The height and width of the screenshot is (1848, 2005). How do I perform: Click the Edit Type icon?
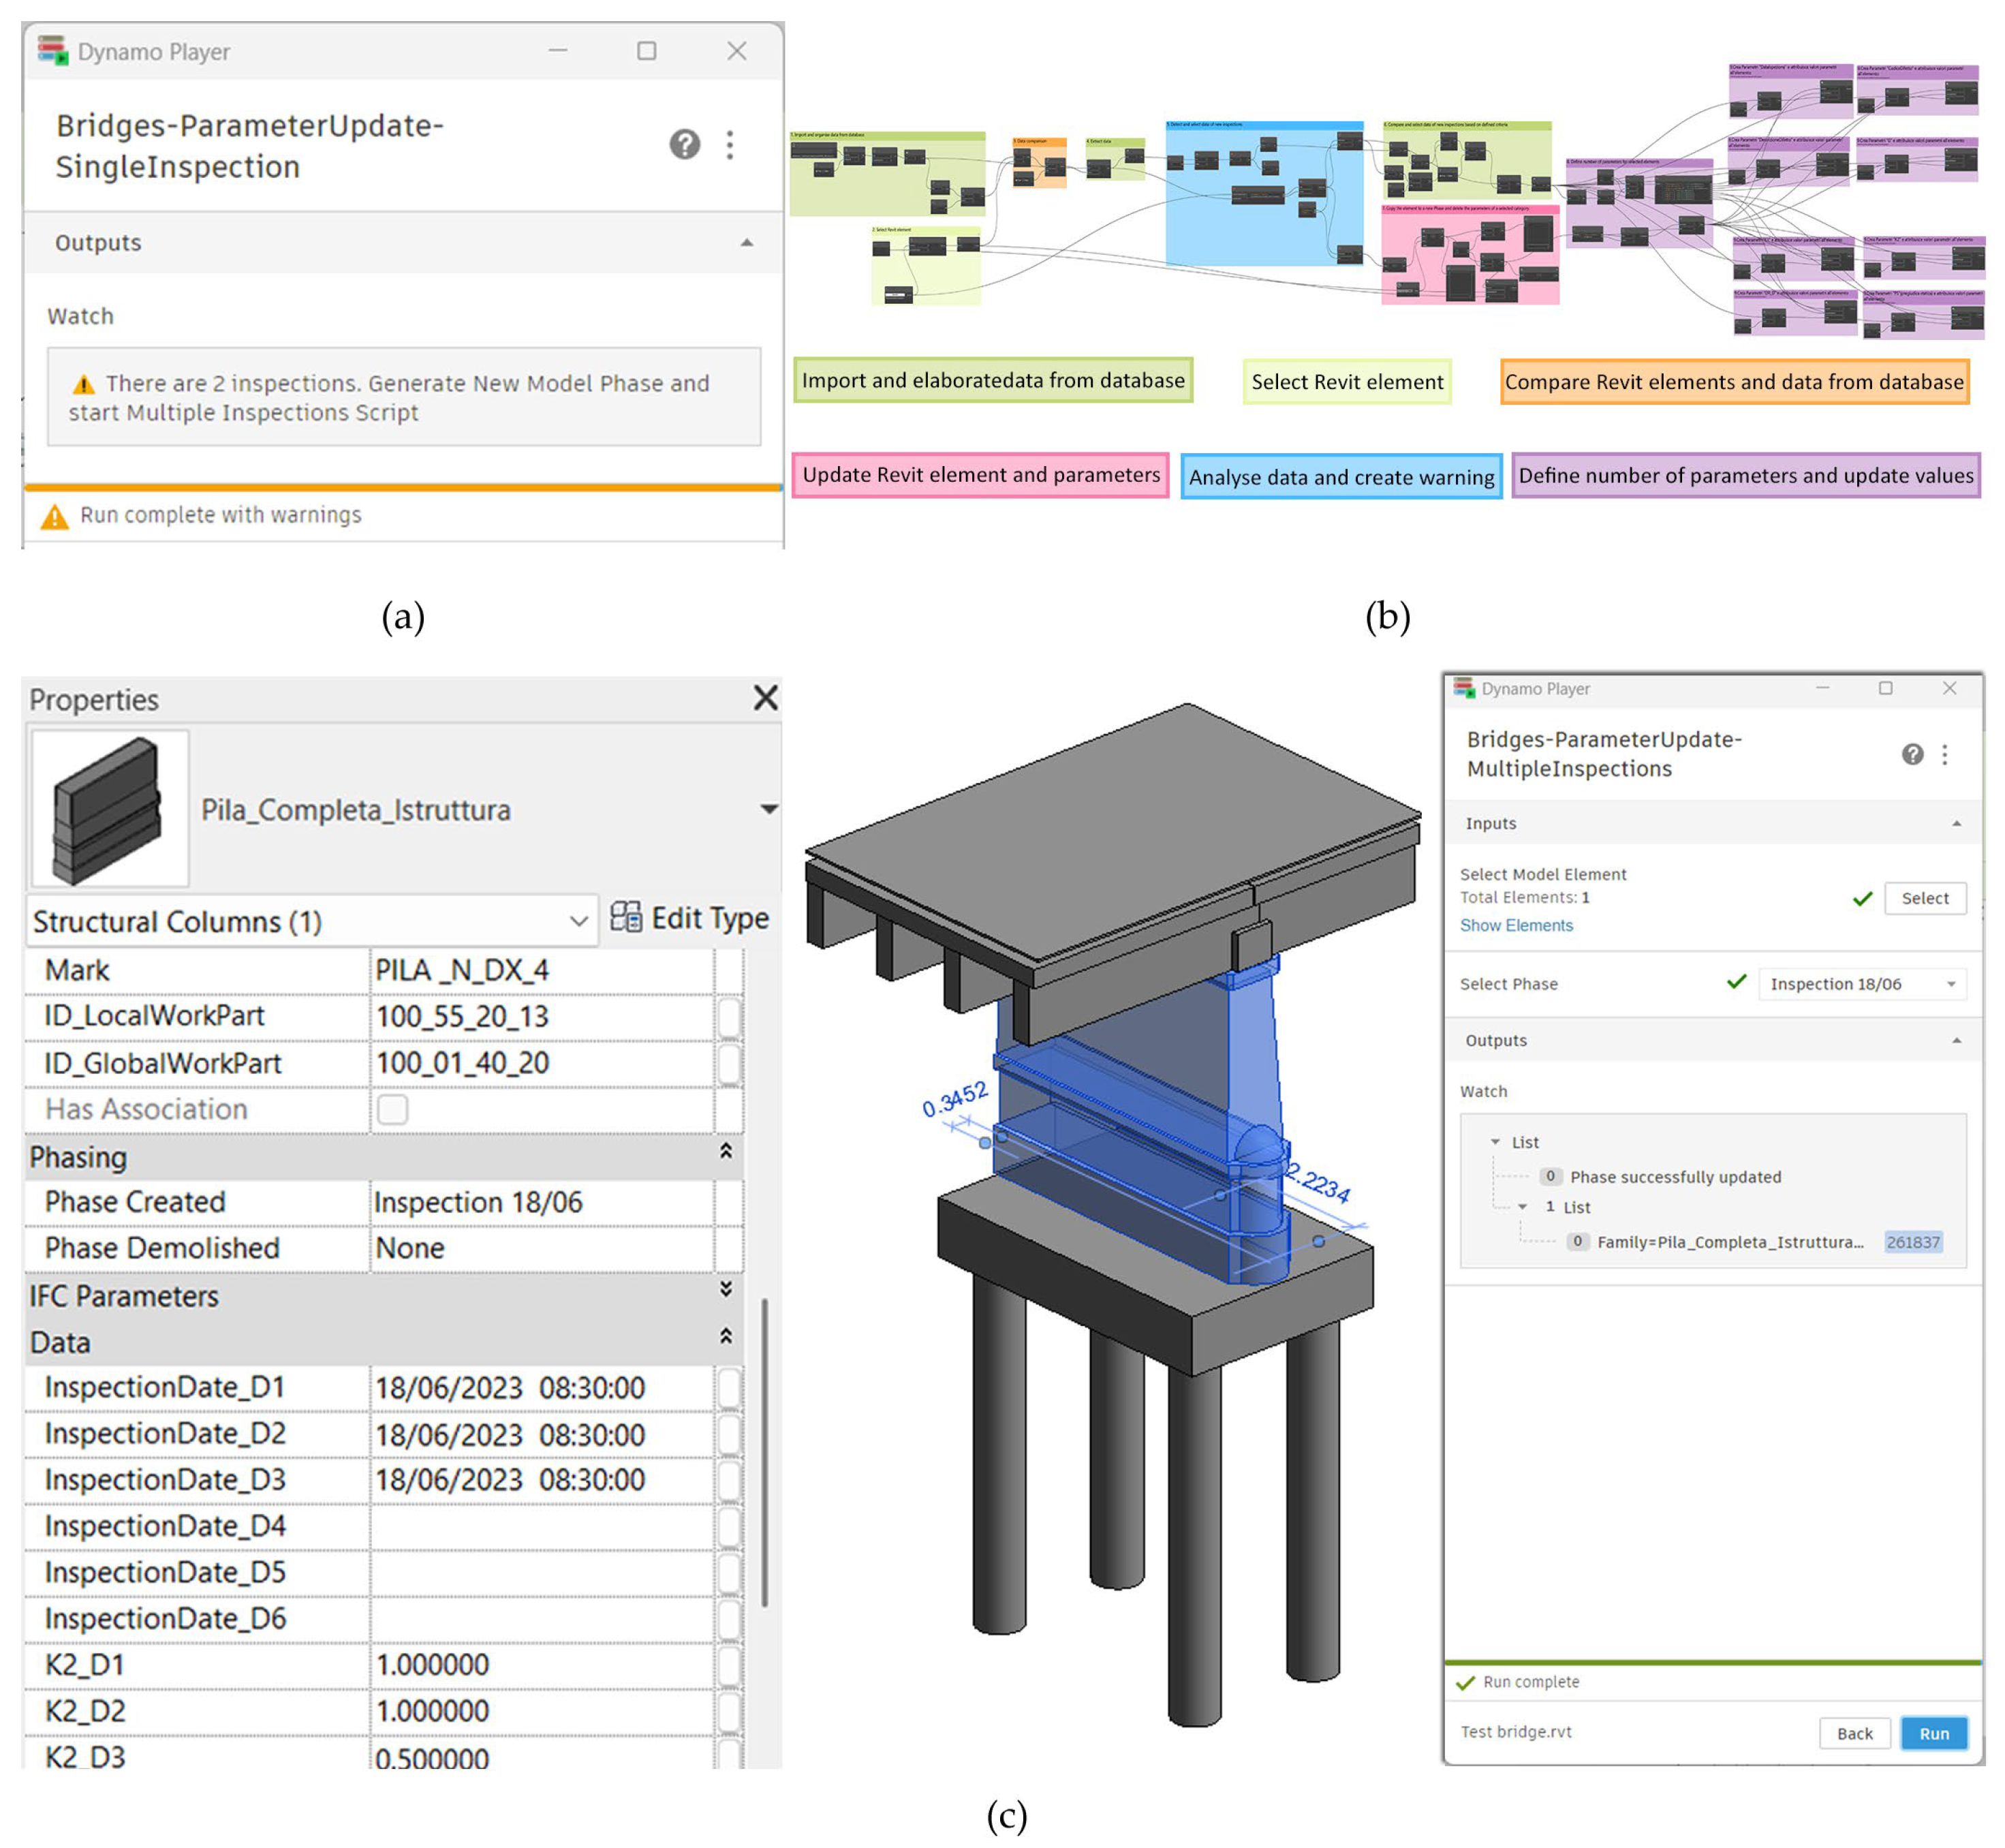click(626, 916)
